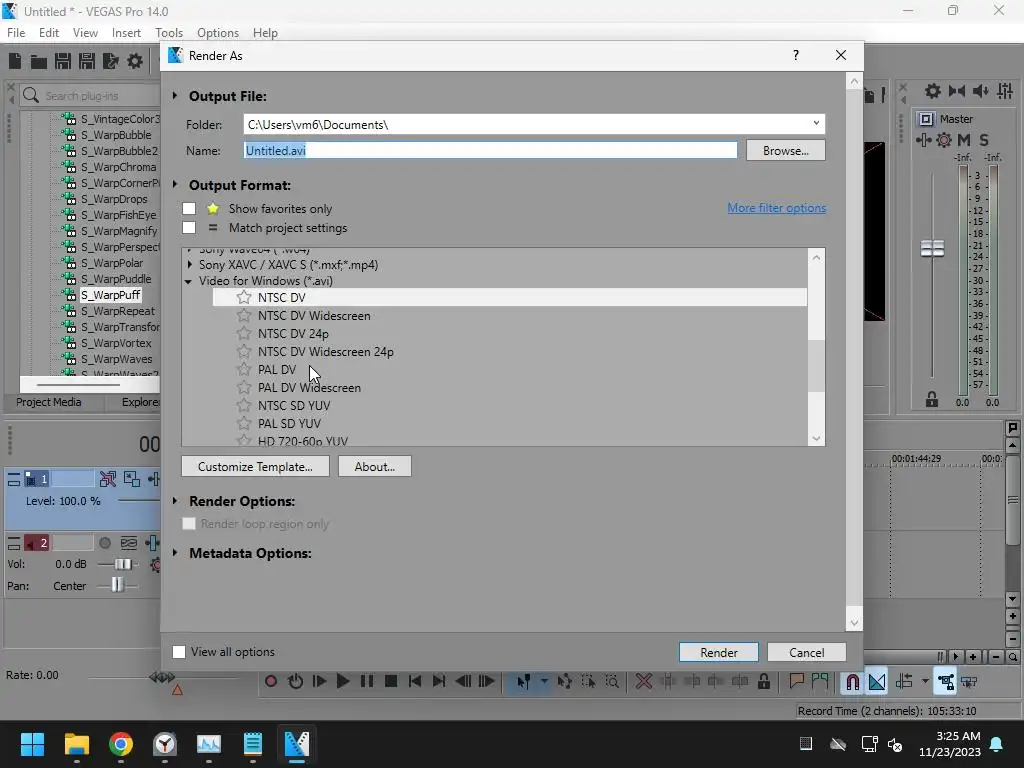Open the Insert menu

[126, 33]
